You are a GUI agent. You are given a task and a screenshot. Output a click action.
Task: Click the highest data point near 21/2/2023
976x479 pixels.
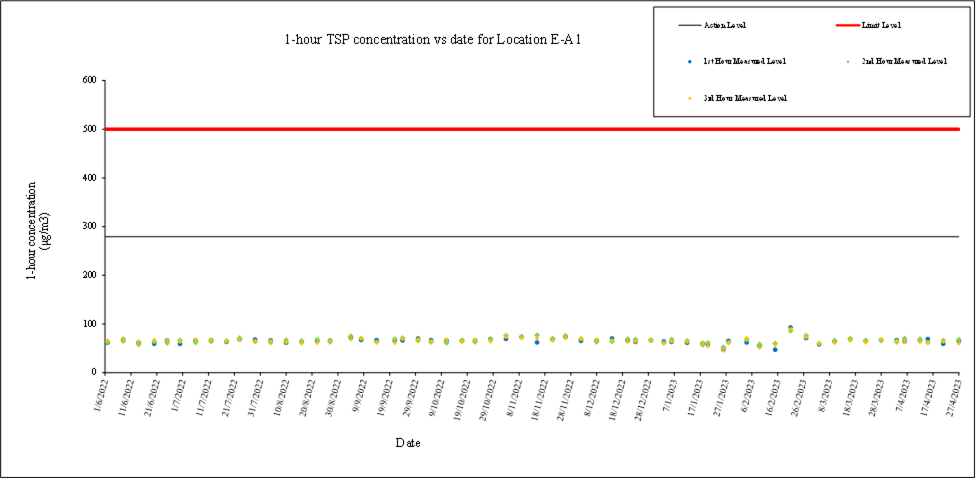tap(790, 328)
